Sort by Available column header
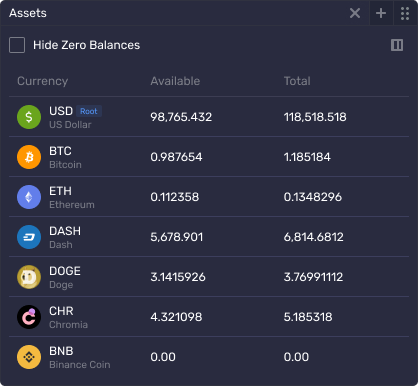The width and height of the screenshot is (418, 386). point(175,81)
